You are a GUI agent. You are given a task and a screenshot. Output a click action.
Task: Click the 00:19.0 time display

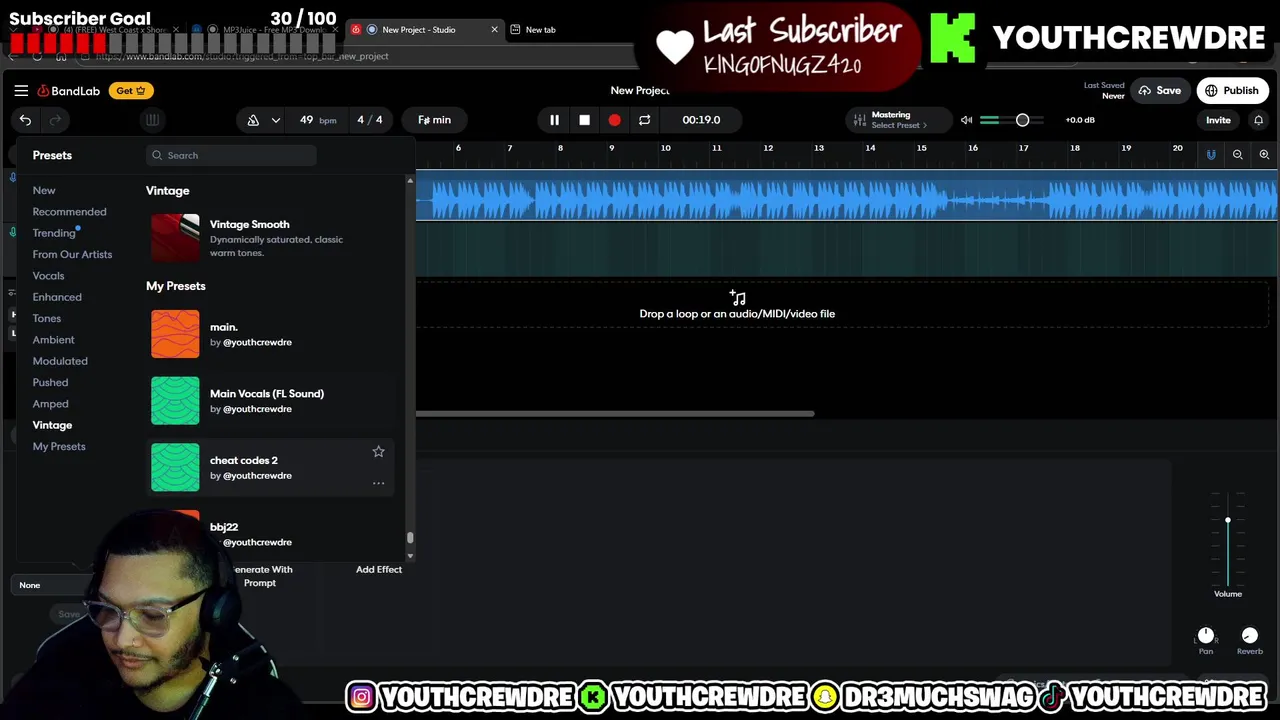[701, 120]
